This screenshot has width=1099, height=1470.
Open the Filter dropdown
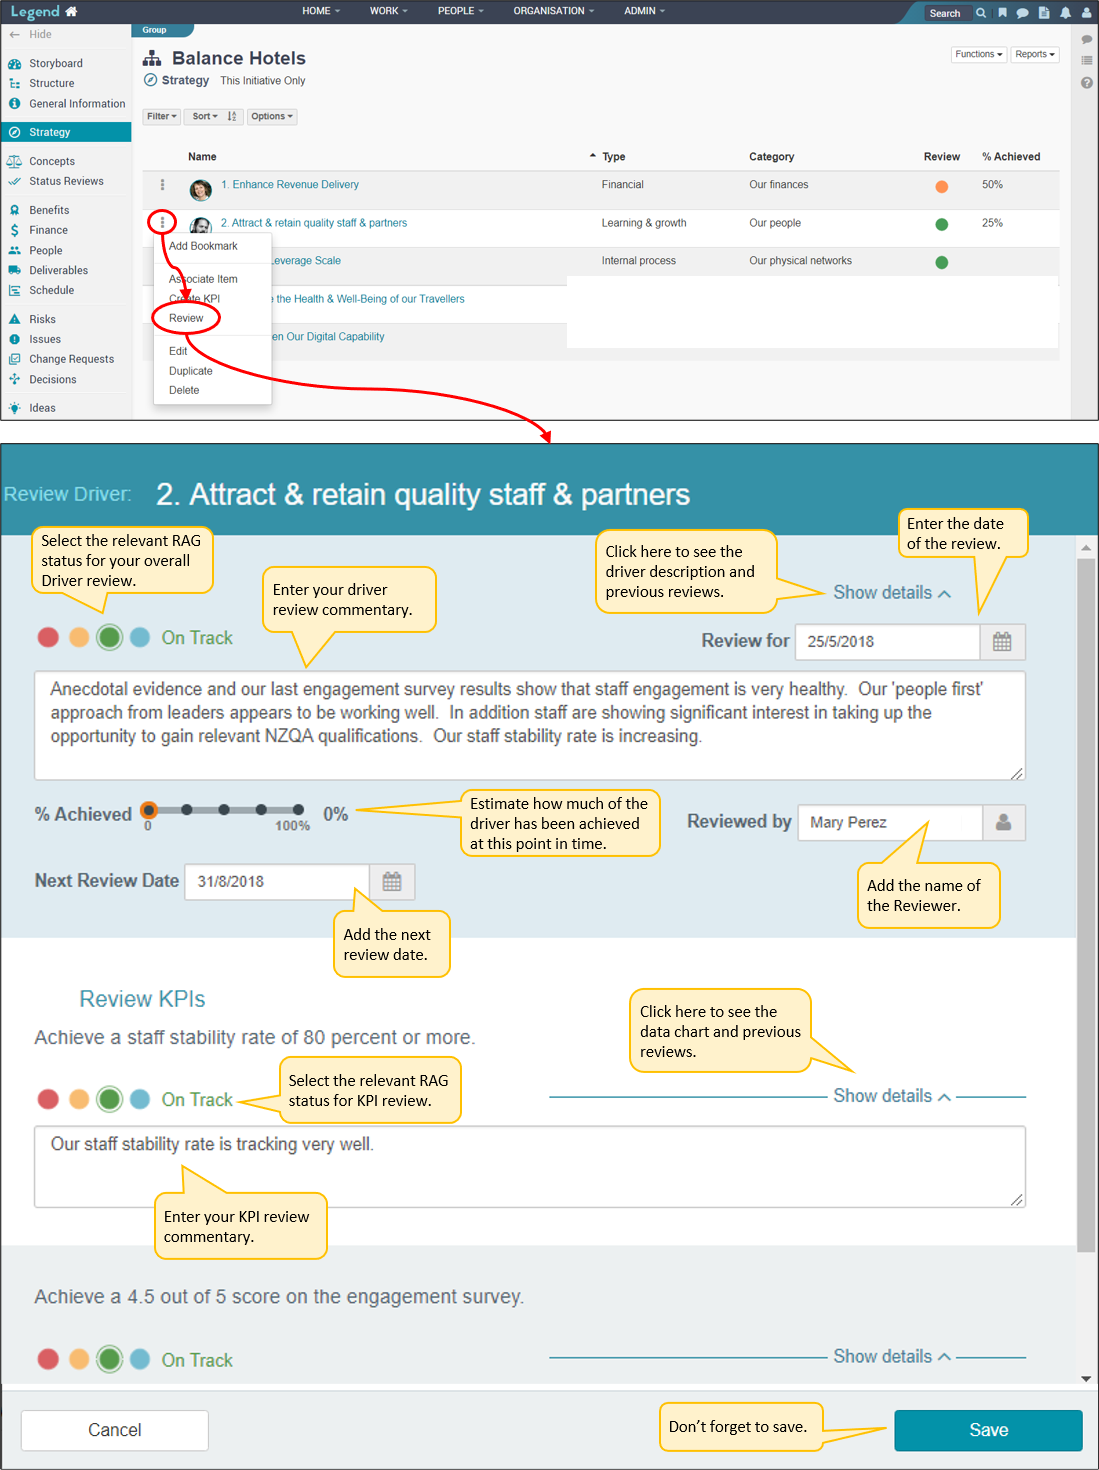pos(162,117)
